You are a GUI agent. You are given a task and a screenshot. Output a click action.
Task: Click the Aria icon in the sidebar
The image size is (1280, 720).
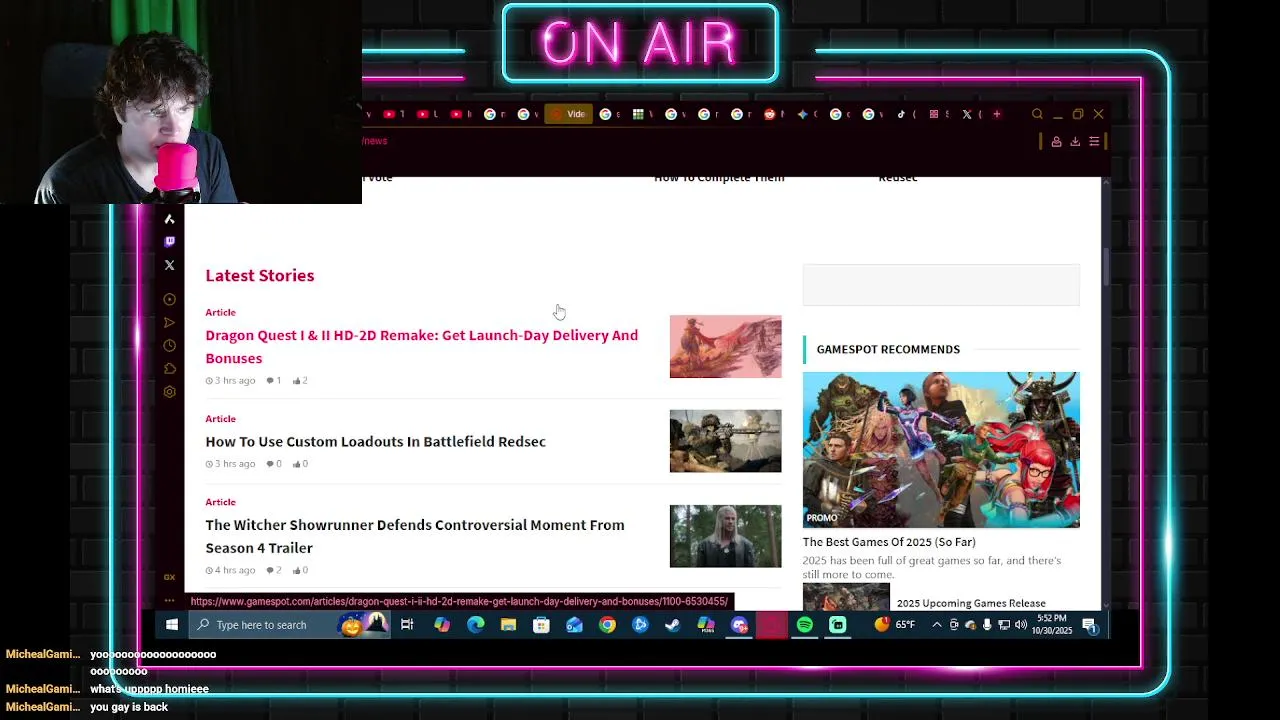click(x=169, y=219)
